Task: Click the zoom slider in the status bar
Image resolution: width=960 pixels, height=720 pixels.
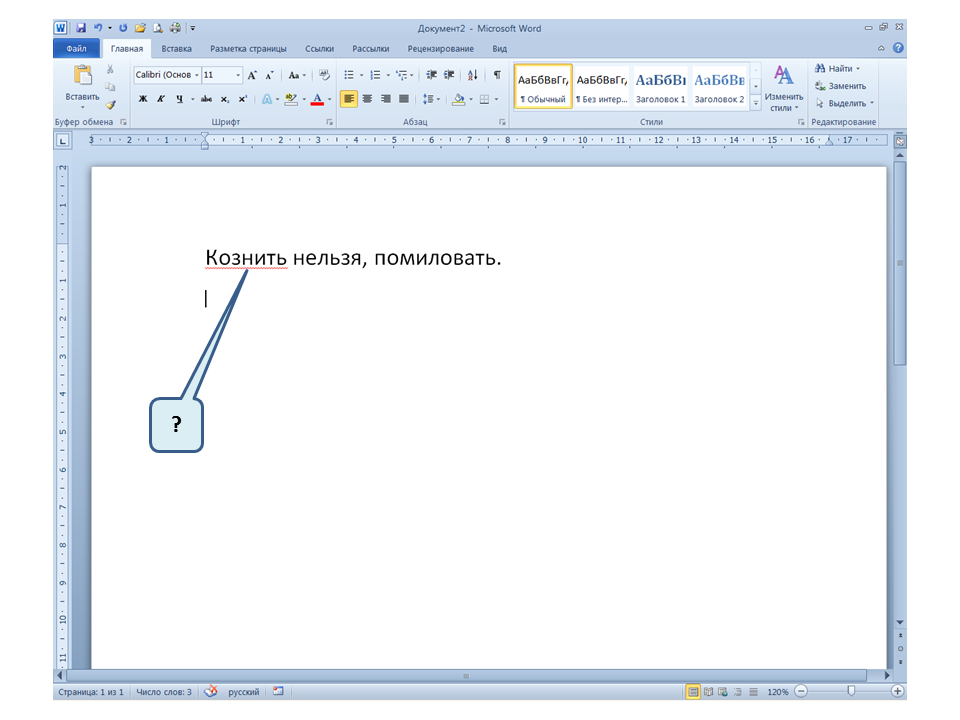Action: (851, 691)
